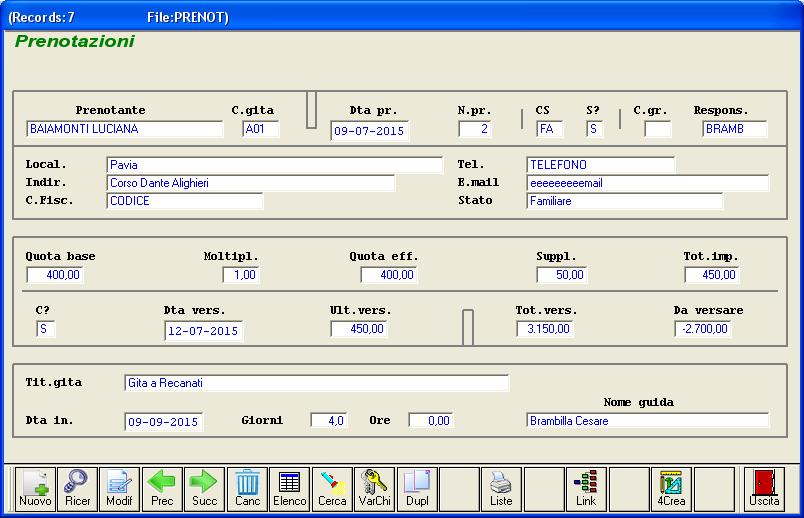The height and width of the screenshot is (518, 804).
Task: Click the Cerca flashlight icon
Action: [x=332, y=489]
